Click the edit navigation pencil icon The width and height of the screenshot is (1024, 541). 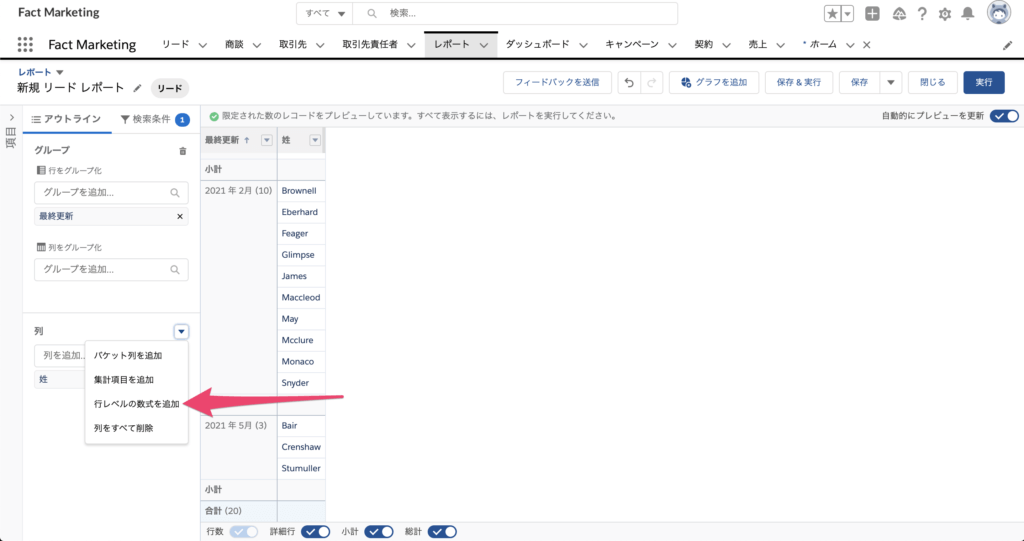(1007, 46)
